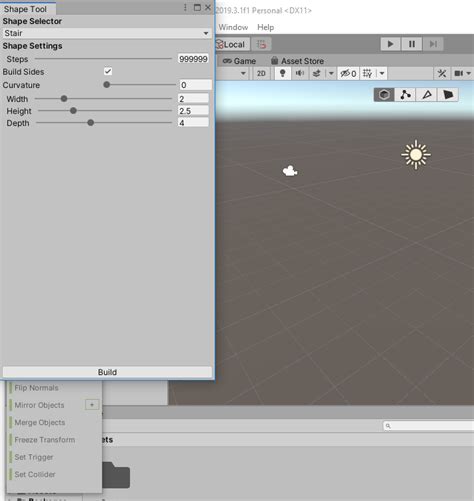Click Flip Normals in ProBuilder panel
The width and height of the screenshot is (474, 501).
(x=36, y=388)
